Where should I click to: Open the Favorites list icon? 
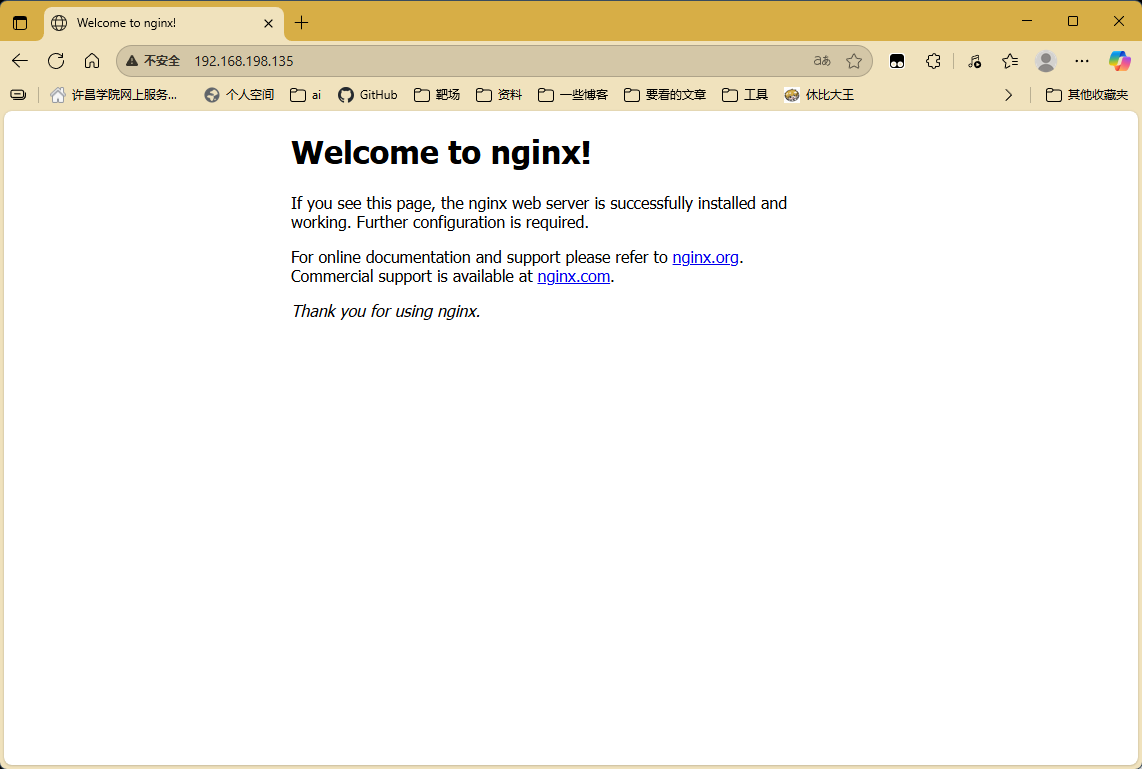(1010, 61)
